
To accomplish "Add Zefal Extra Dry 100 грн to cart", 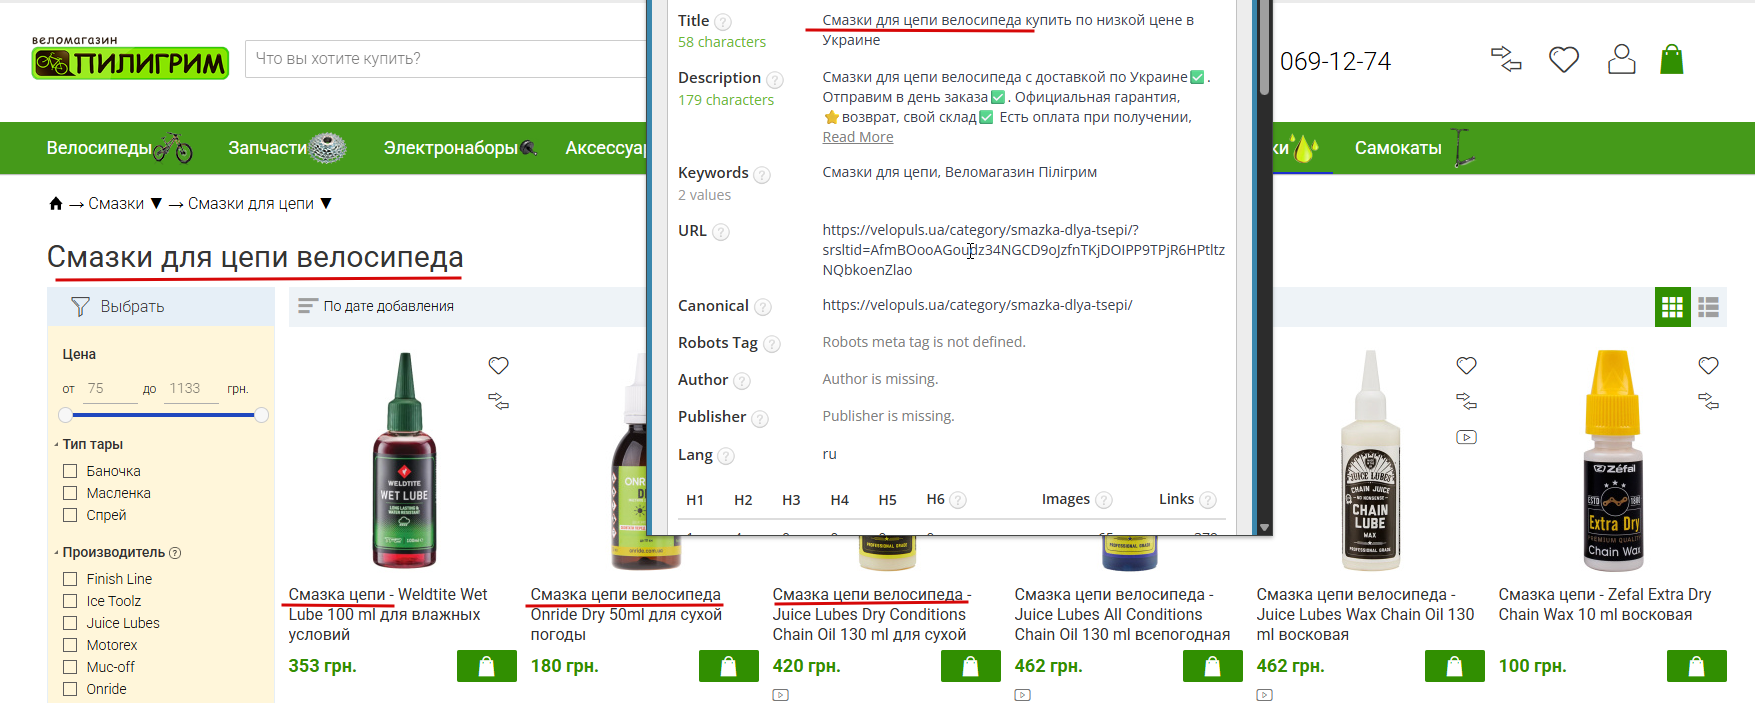I will point(1697,666).
